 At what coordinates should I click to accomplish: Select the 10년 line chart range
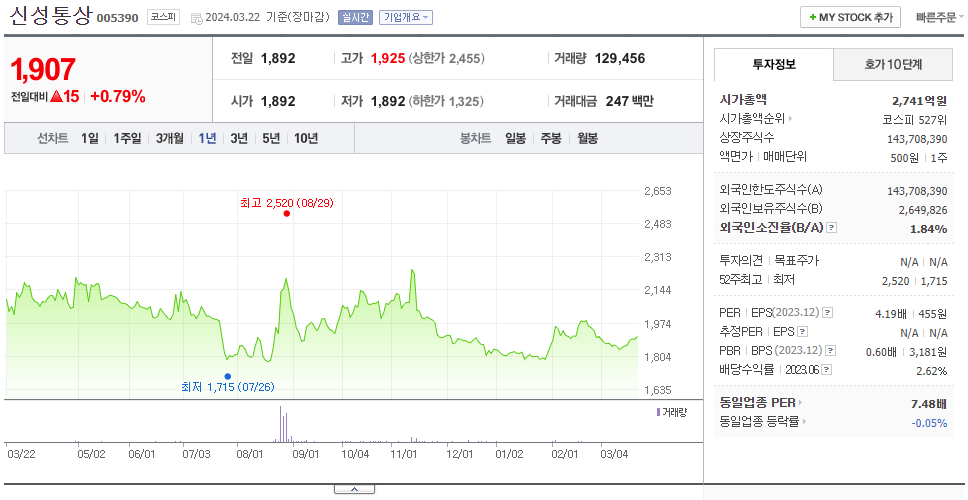tap(306, 138)
